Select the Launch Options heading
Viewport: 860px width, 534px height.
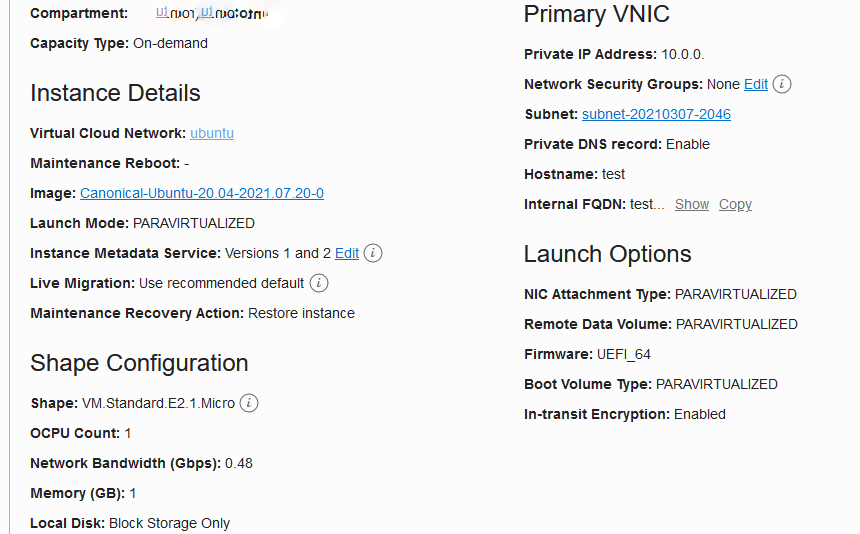(x=608, y=254)
